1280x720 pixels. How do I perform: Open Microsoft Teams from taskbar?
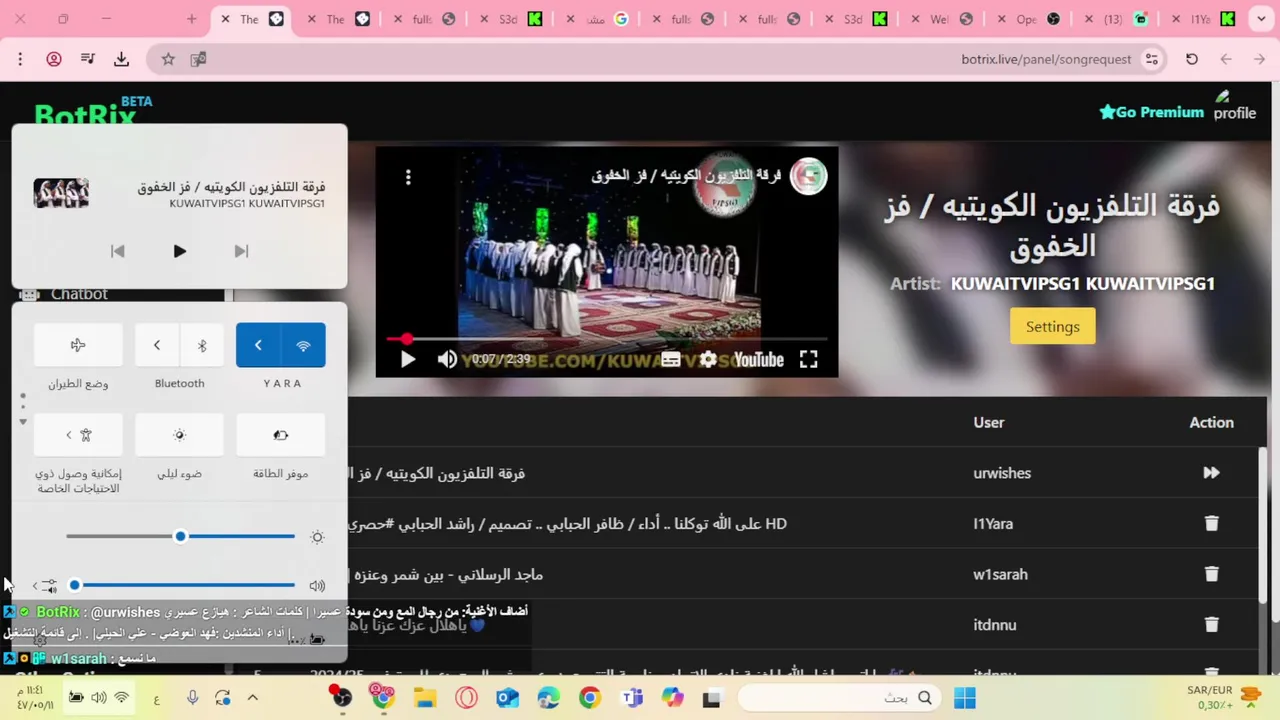click(631, 697)
